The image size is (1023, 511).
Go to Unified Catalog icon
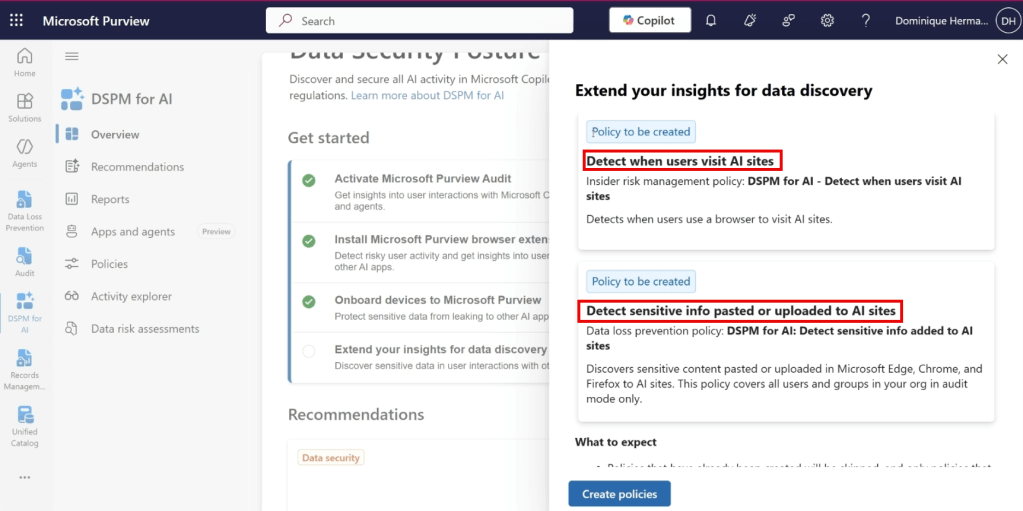pyautogui.click(x=24, y=424)
